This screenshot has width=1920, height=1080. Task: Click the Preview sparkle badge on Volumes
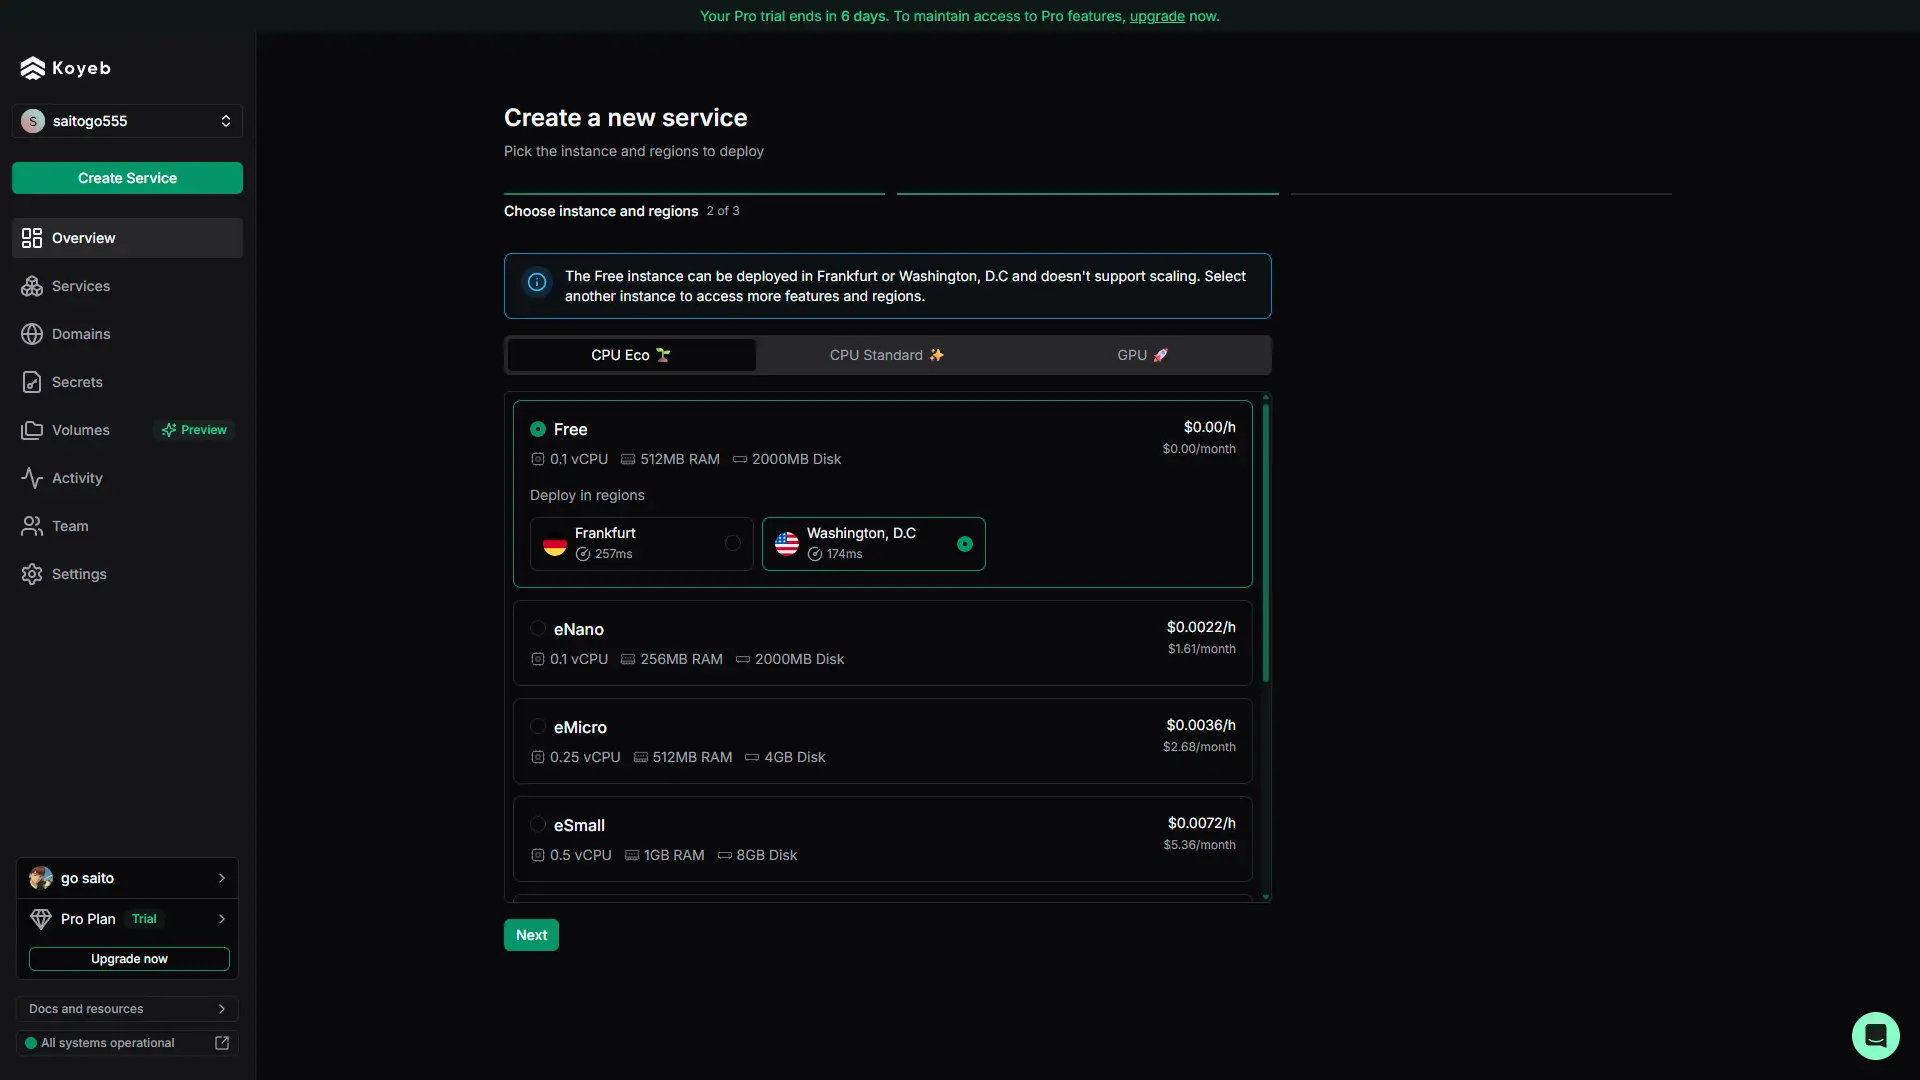click(x=195, y=430)
